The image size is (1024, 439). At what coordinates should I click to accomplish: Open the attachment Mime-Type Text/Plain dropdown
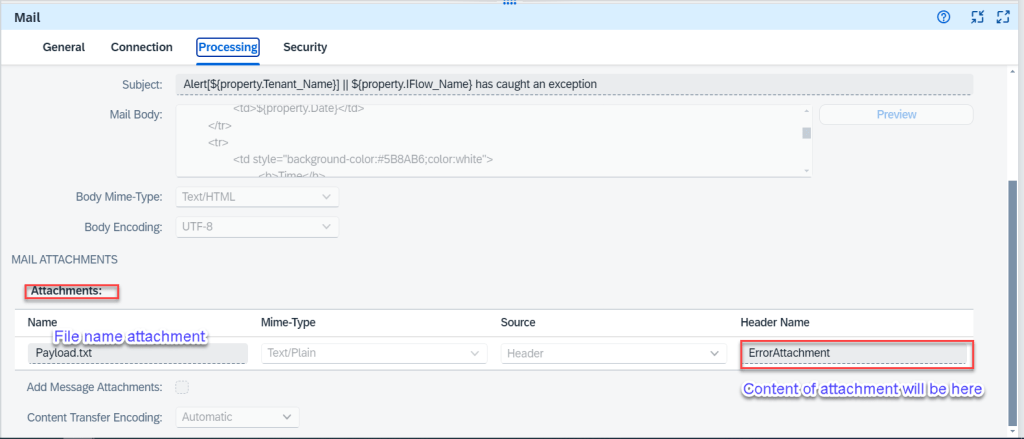(374, 353)
